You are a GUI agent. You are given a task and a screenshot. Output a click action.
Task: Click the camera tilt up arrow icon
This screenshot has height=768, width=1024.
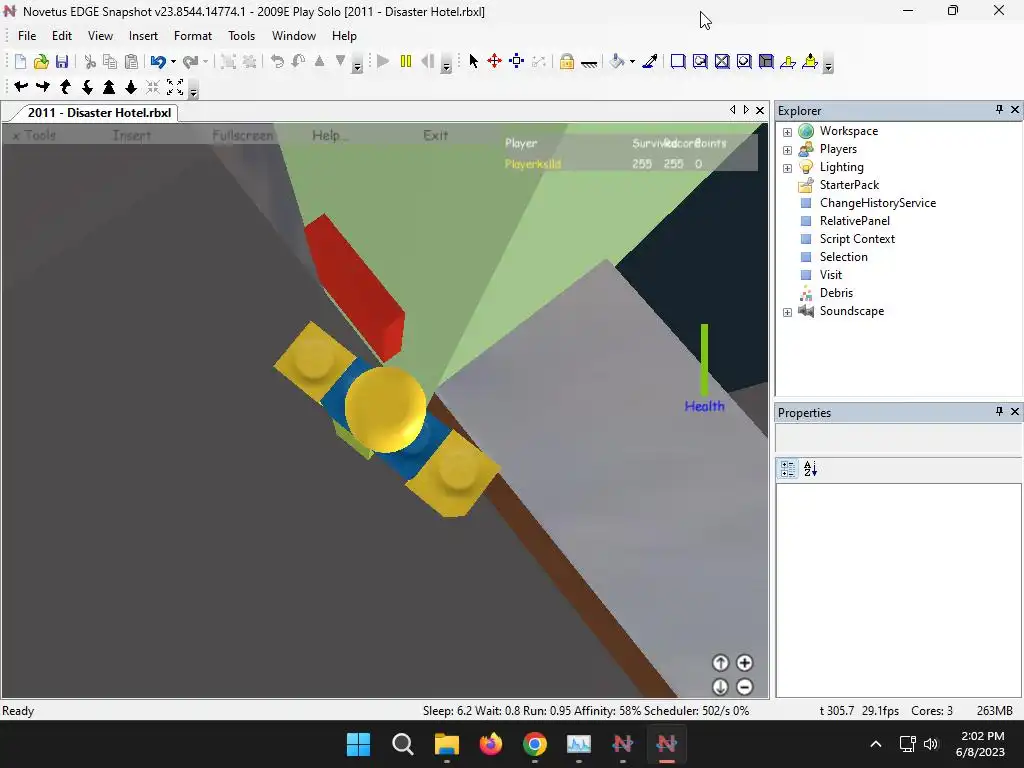pyautogui.click(x=65, y=86)
